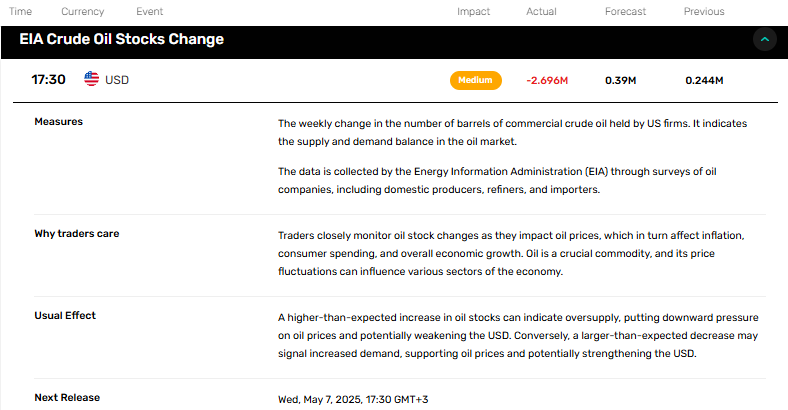Viewport: 788px width, 410px height.
Task: Collapse the EIA Crude Oil Stocks panel chevron
Action: pyautogui.click(x=765, y=39)
